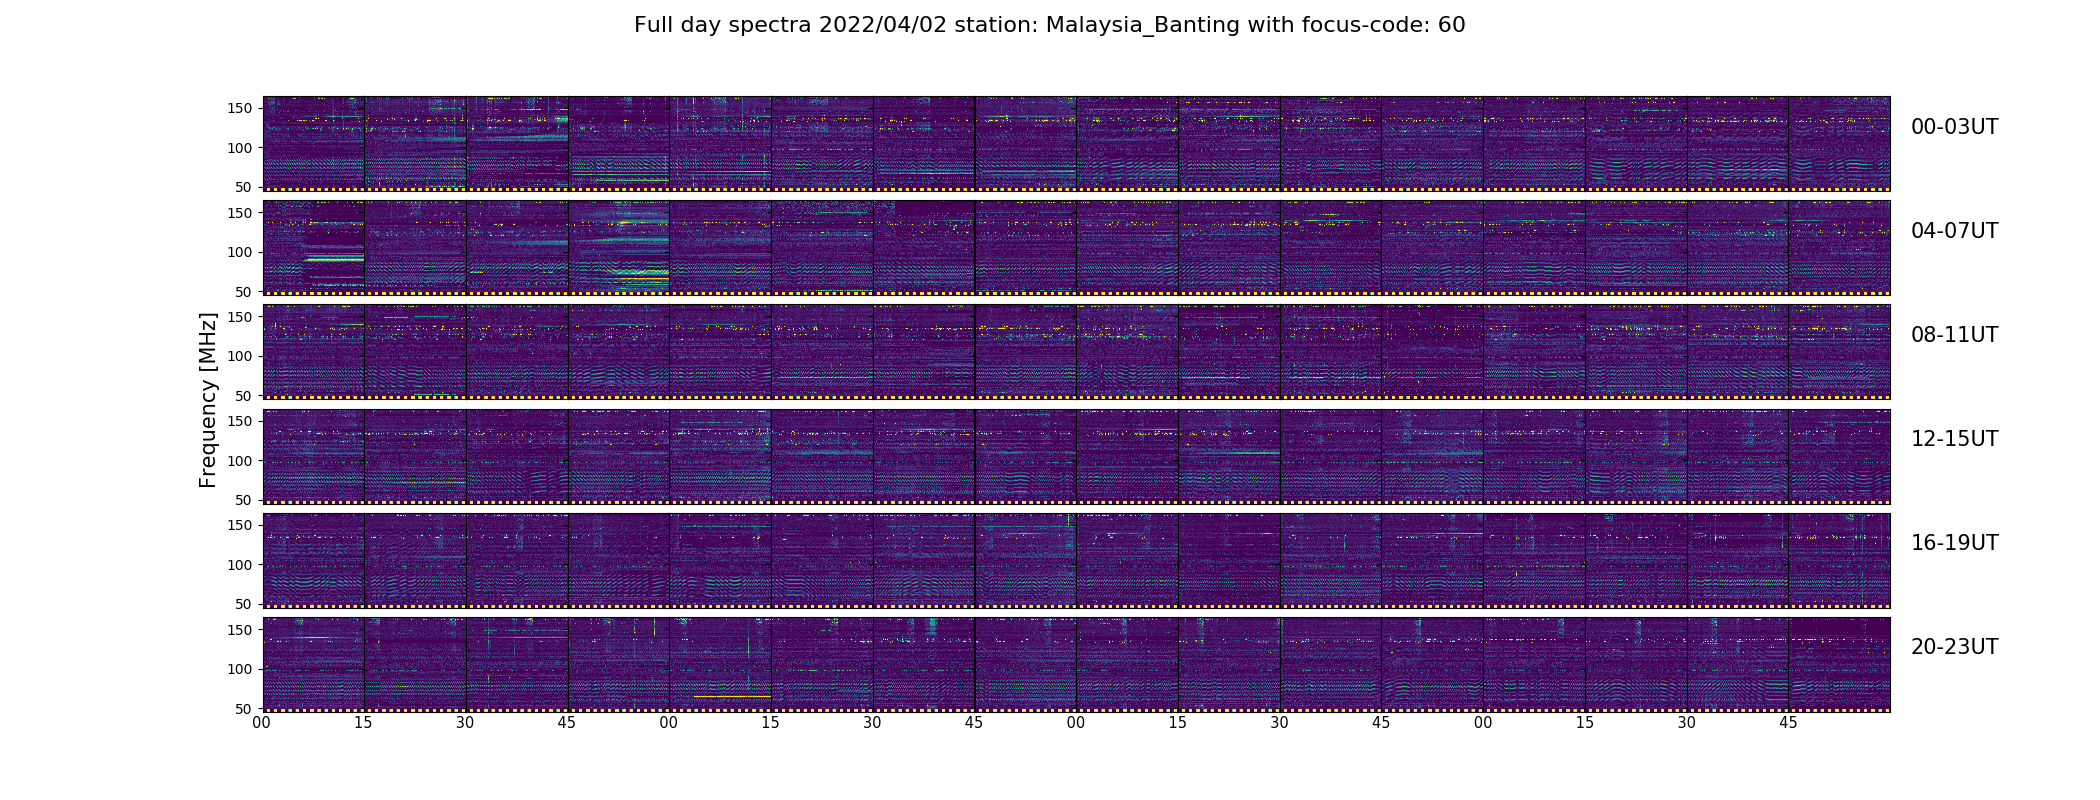
Task: Open the 16-19UT spectrogram strip
Action: click(1076, 560)
